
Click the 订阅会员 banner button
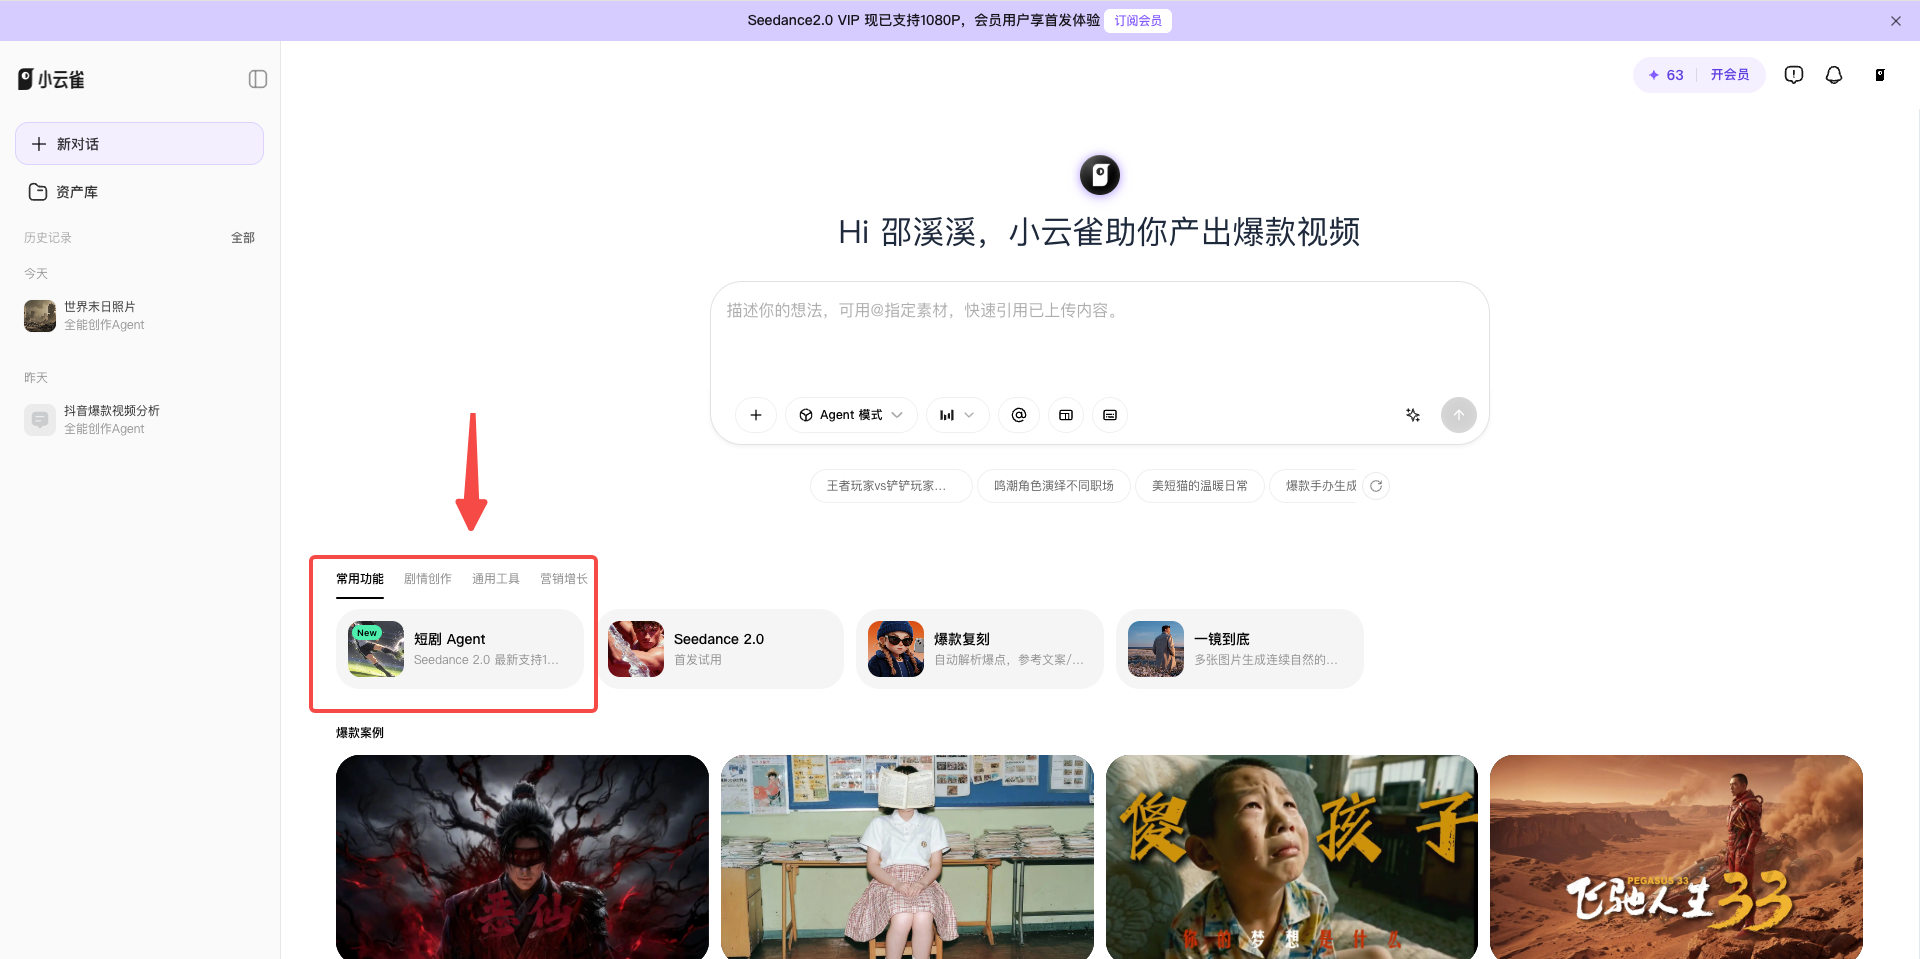point(1138,21)
